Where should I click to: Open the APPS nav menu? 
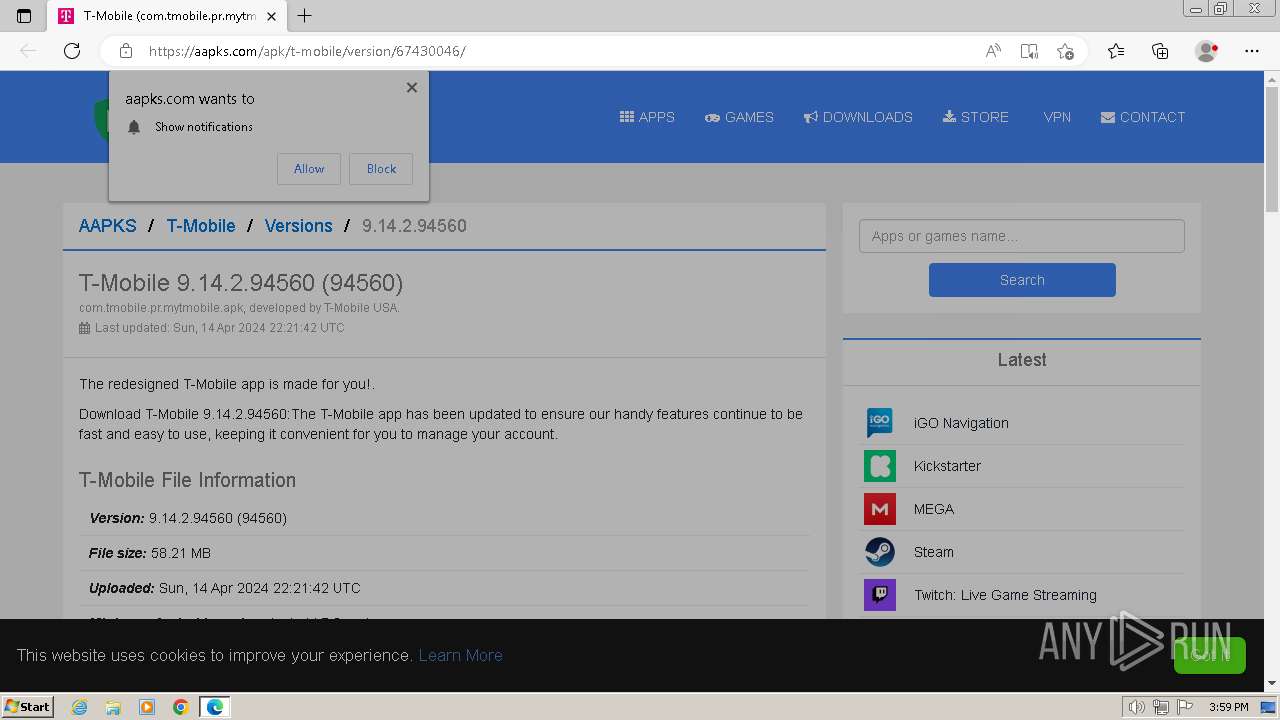click(647, 117)
